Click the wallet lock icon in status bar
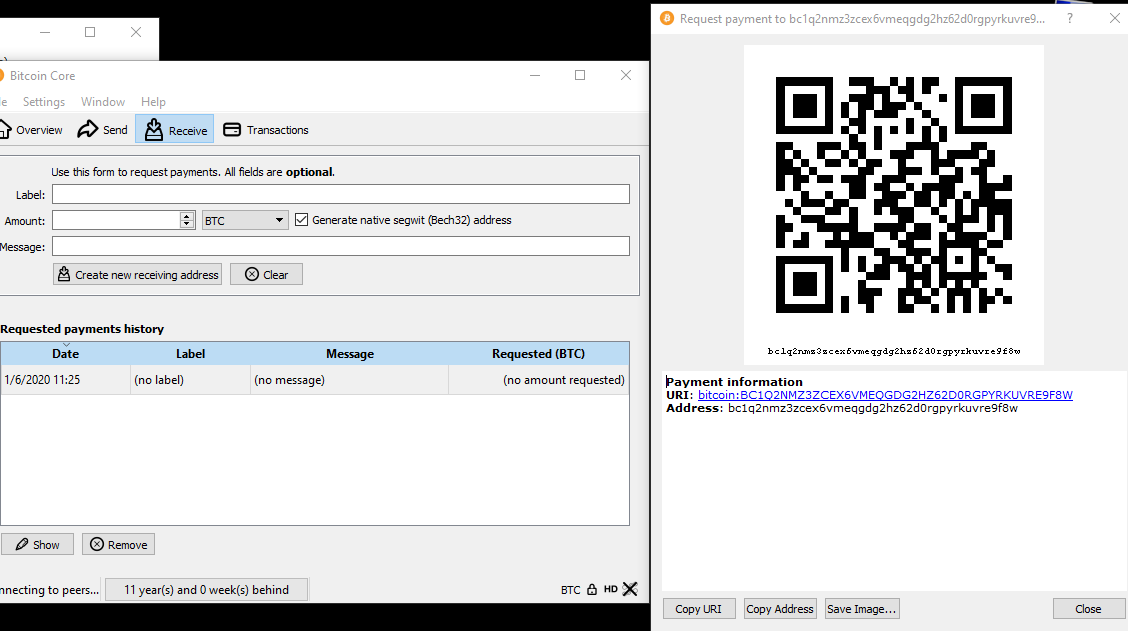Viewport: 1128px width, 631px height. [x=591, y=589]
